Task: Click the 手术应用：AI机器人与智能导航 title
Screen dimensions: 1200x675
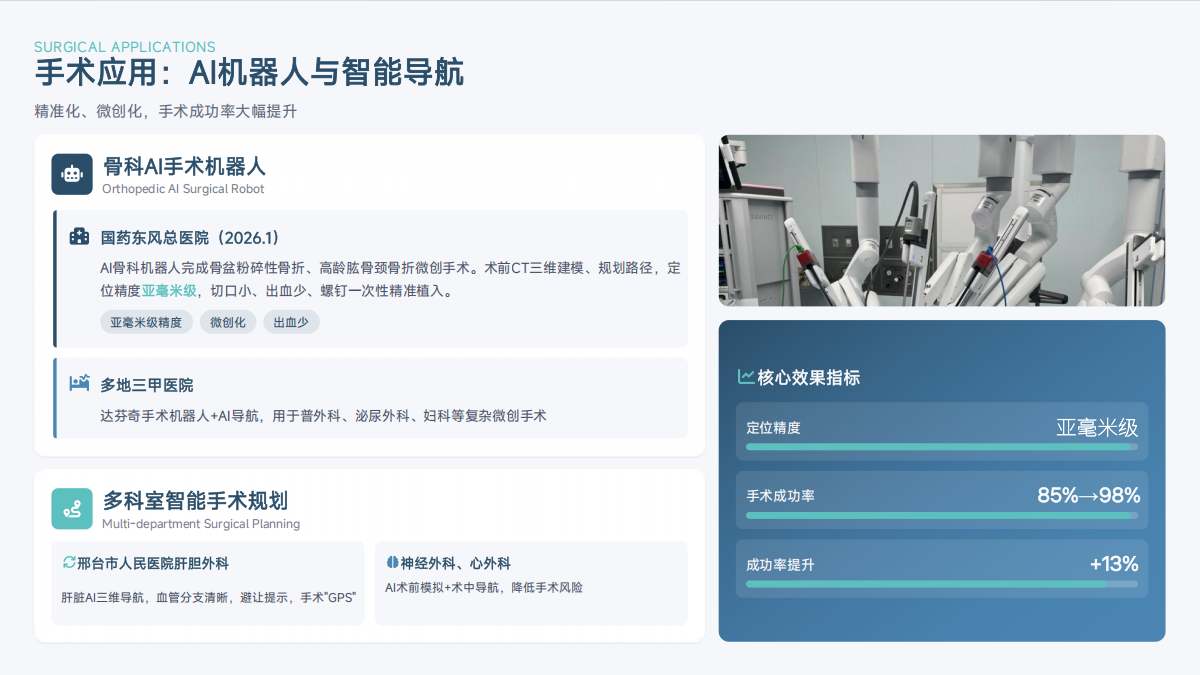Action: [x=249, y=74]
